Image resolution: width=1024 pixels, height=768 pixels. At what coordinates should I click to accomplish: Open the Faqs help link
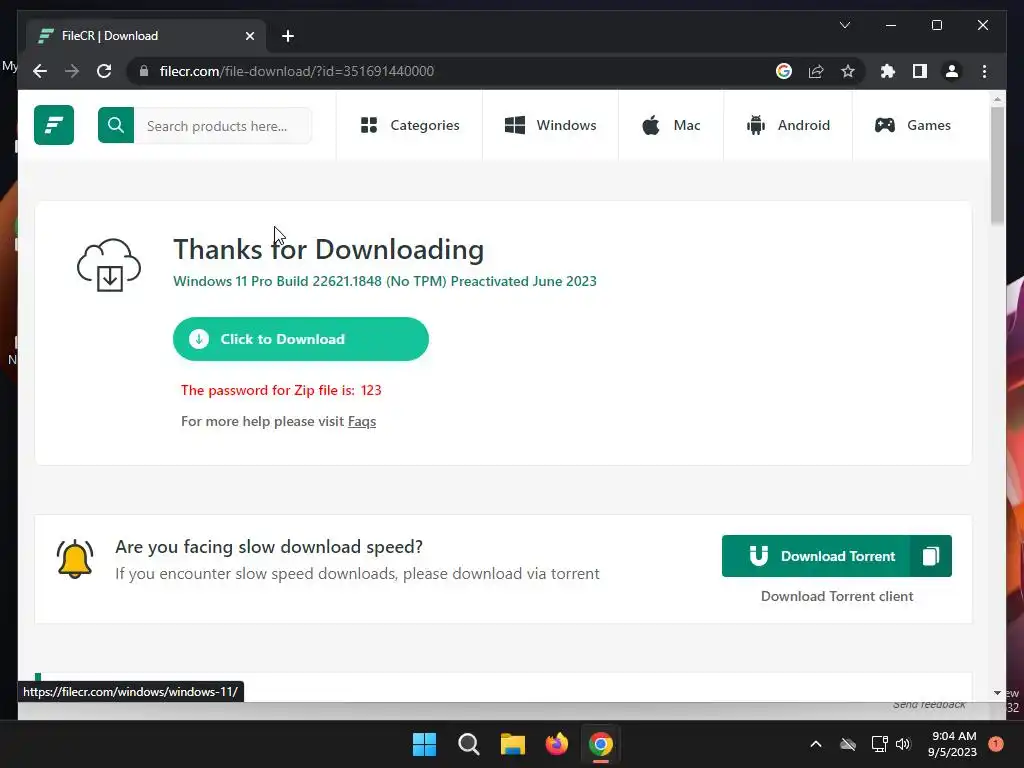click(362, 421)
